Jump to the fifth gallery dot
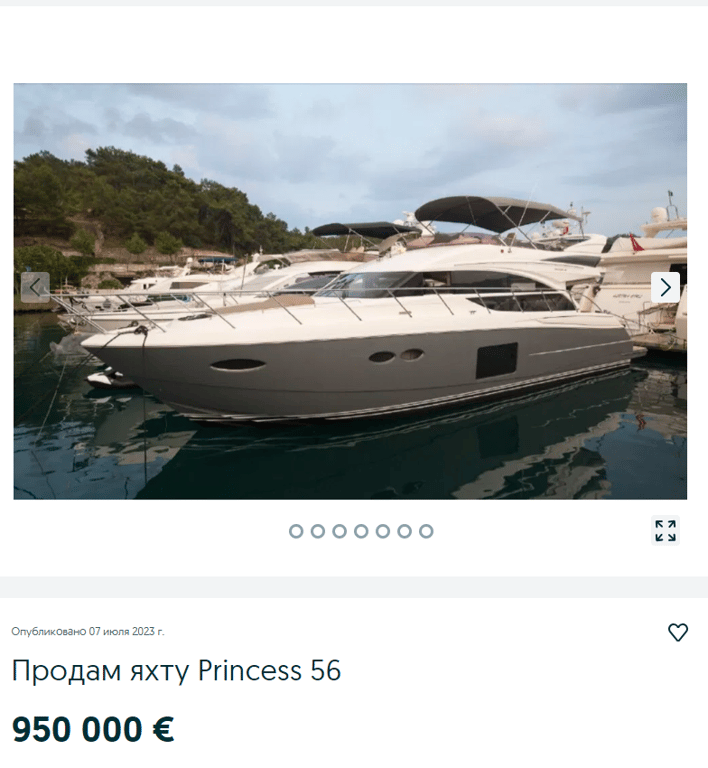Image resolution: width=708 pixels, height=768 pixels. 383,531
